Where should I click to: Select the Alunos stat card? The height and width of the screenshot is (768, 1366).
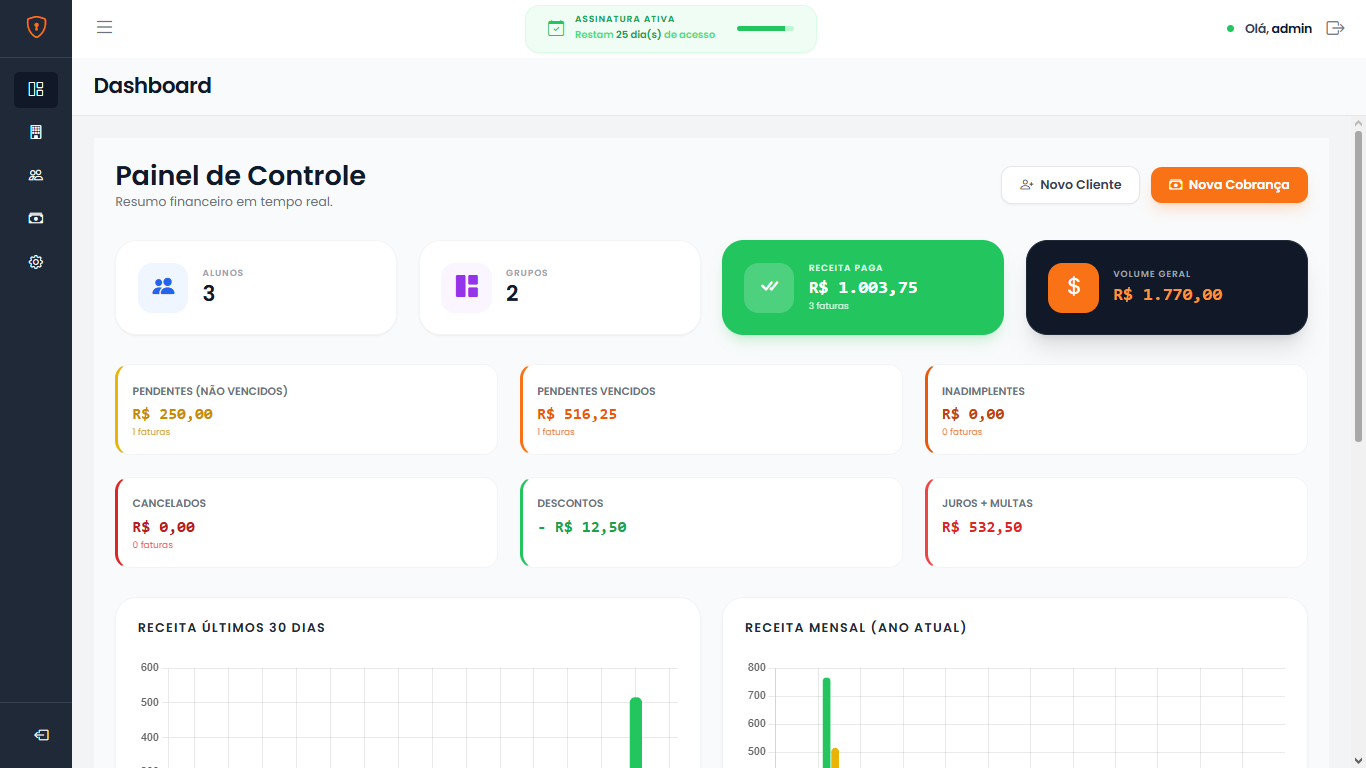pos(256,288)
